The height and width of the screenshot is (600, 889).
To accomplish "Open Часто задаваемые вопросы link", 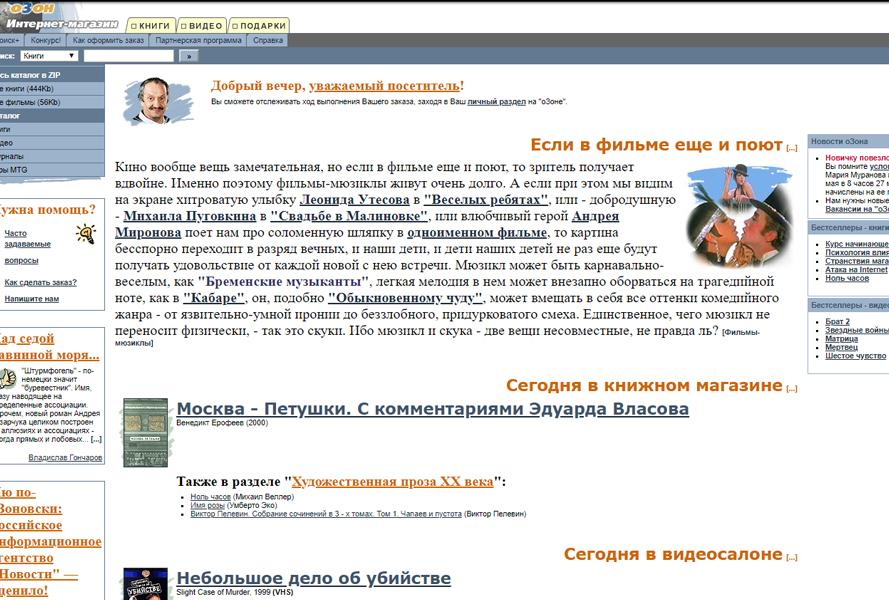I will 27,247.
